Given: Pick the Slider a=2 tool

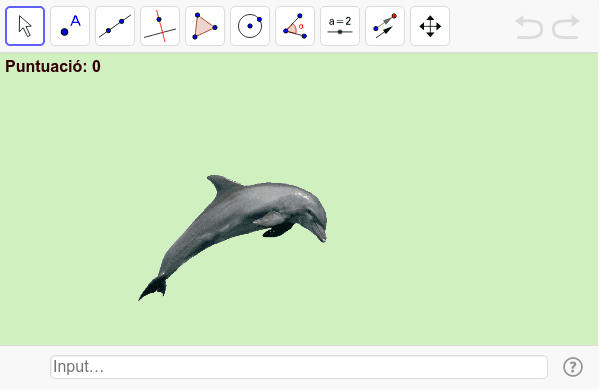Looking at the screenshot, I should (340, 26).
